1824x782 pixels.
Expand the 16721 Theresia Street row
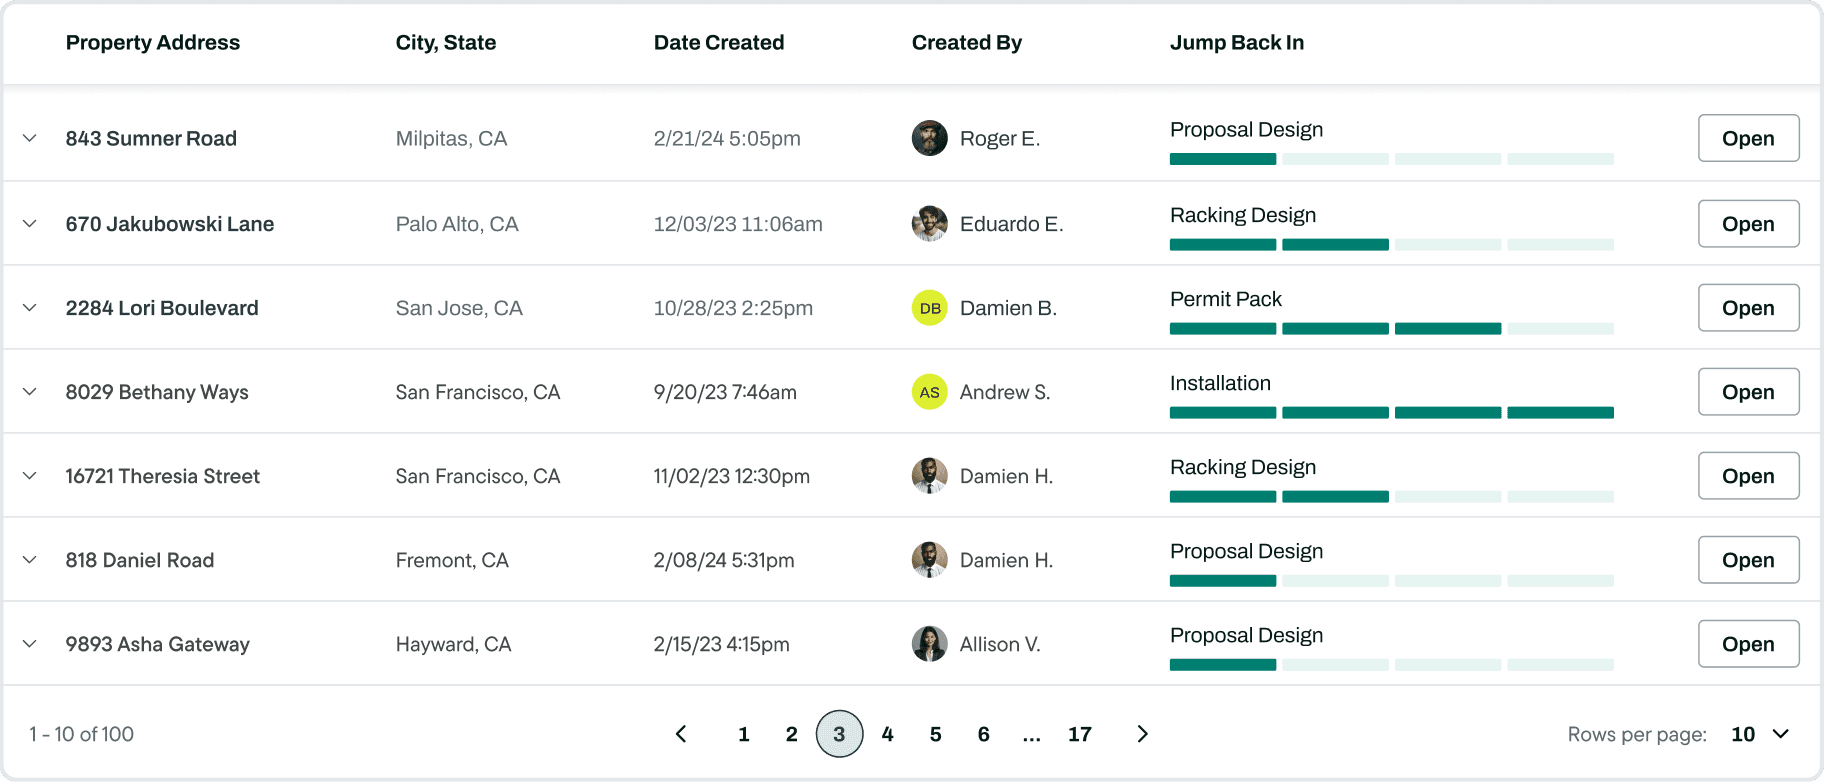(x=30, y=476)
